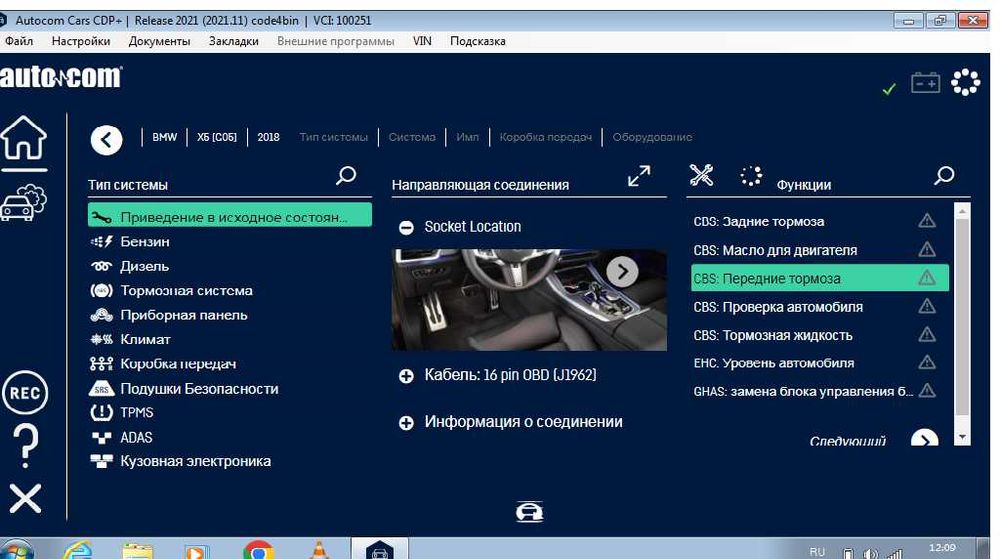Open the dotted ring settings icon at top right
The width and height of the screenshot is (1000, 559).
(966, 82)
